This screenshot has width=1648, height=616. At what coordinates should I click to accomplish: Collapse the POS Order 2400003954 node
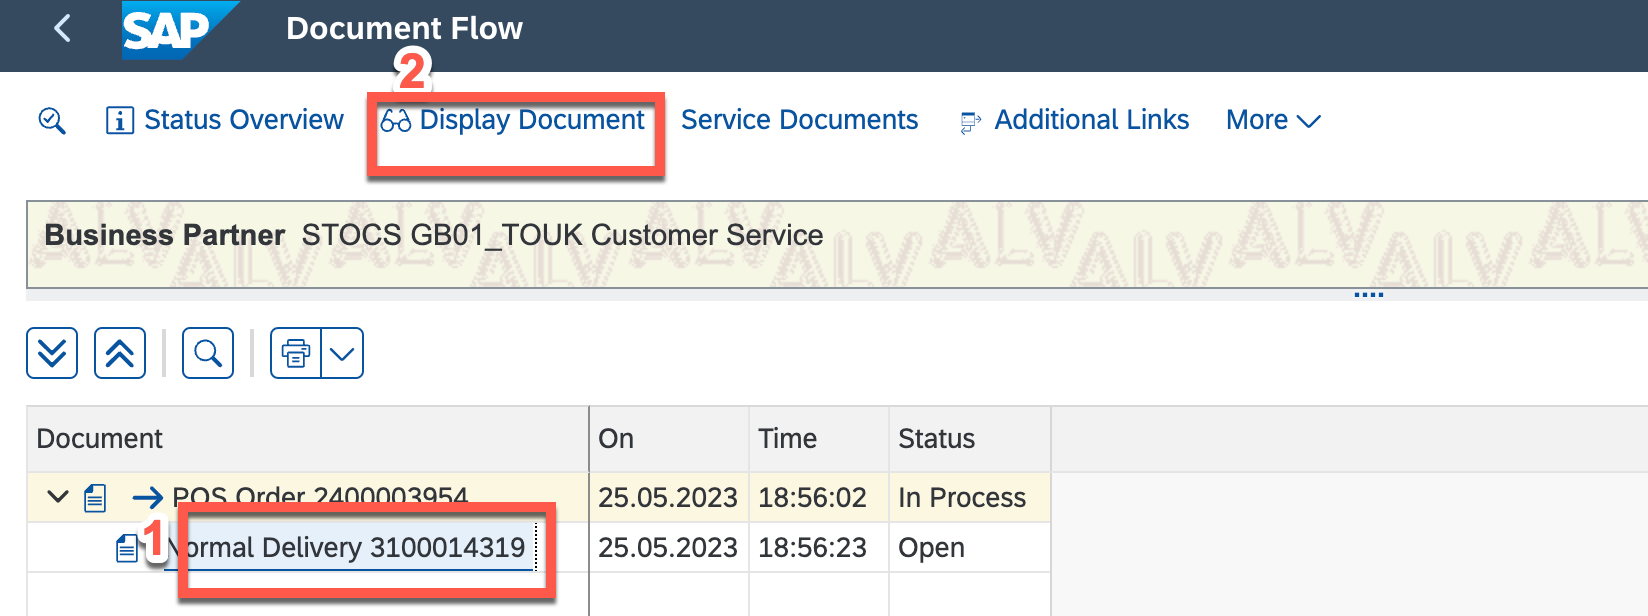click(x=58, y=497)
